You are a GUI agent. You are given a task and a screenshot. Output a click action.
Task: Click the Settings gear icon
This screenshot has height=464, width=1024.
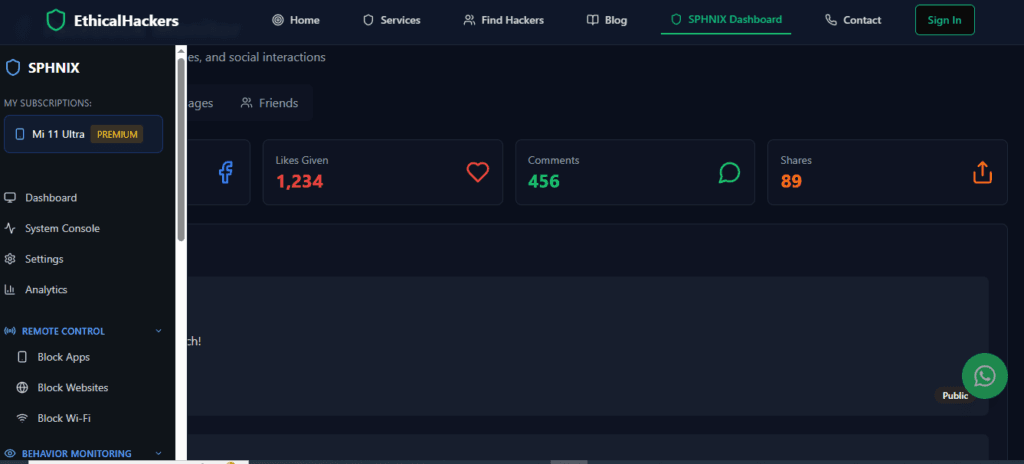click(x=10, y=259)
